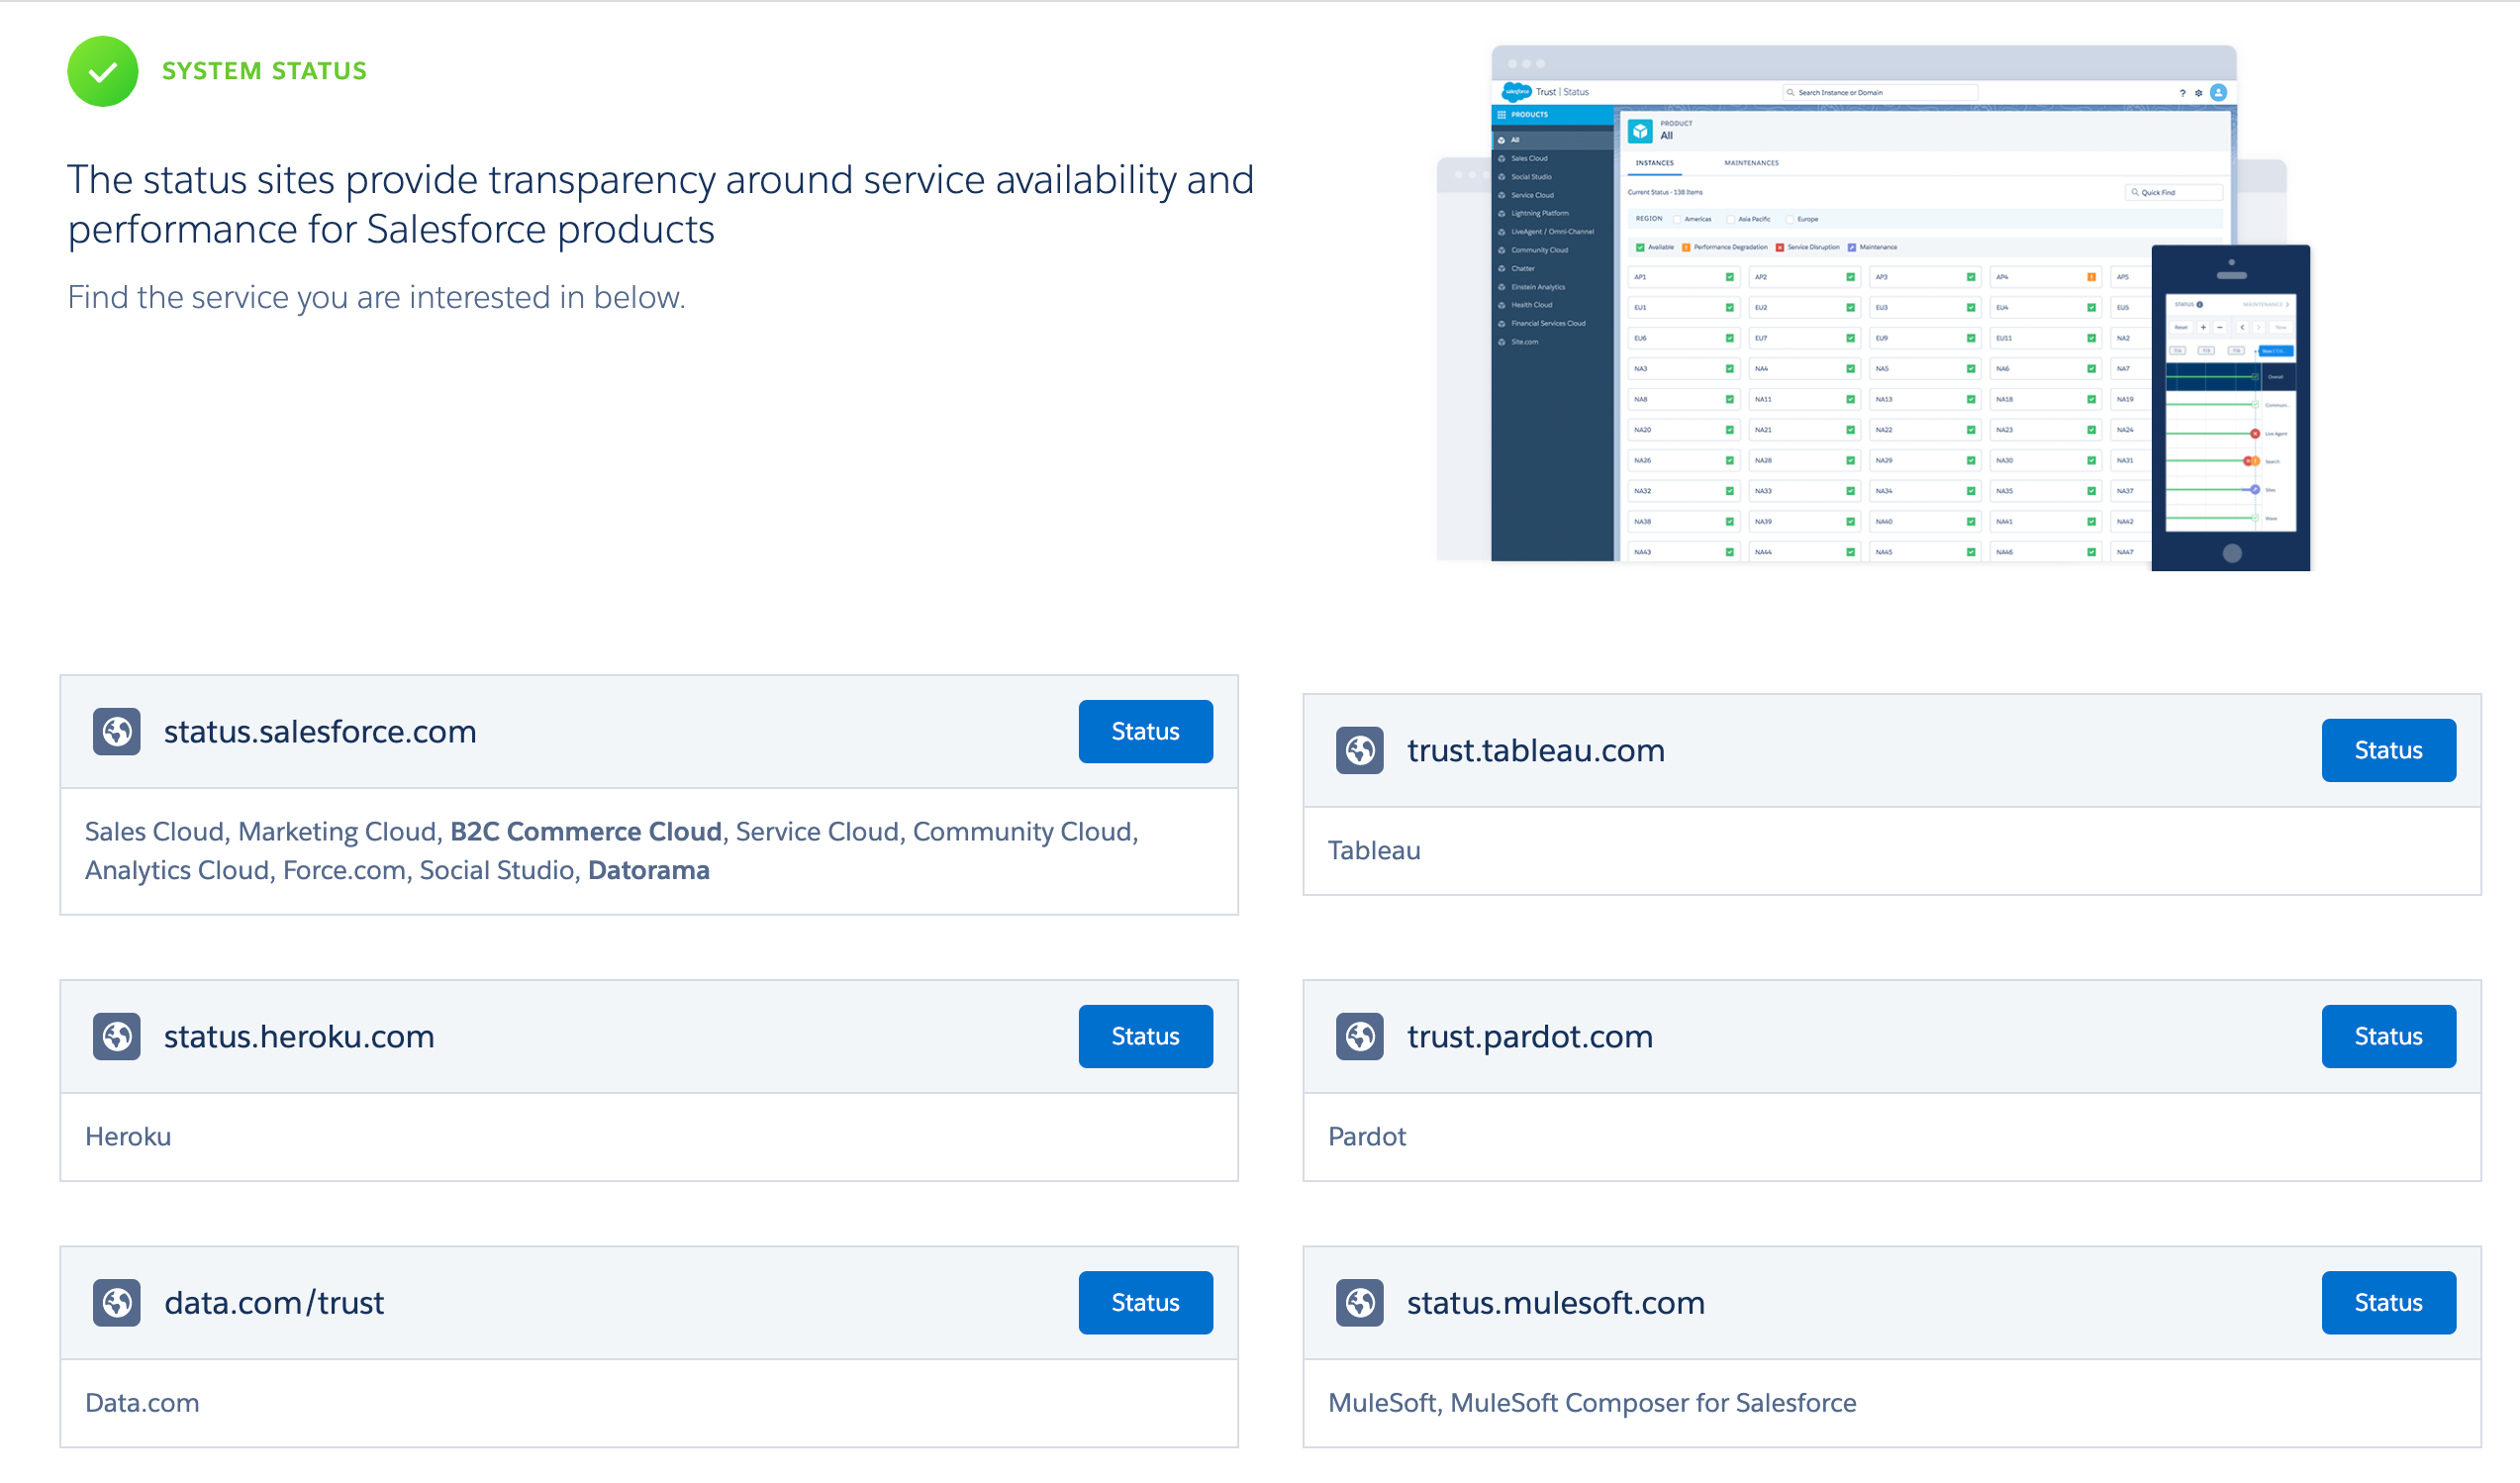Click the Pardot product description
The image size is (2520, 1483).
coord(1367,1137)
